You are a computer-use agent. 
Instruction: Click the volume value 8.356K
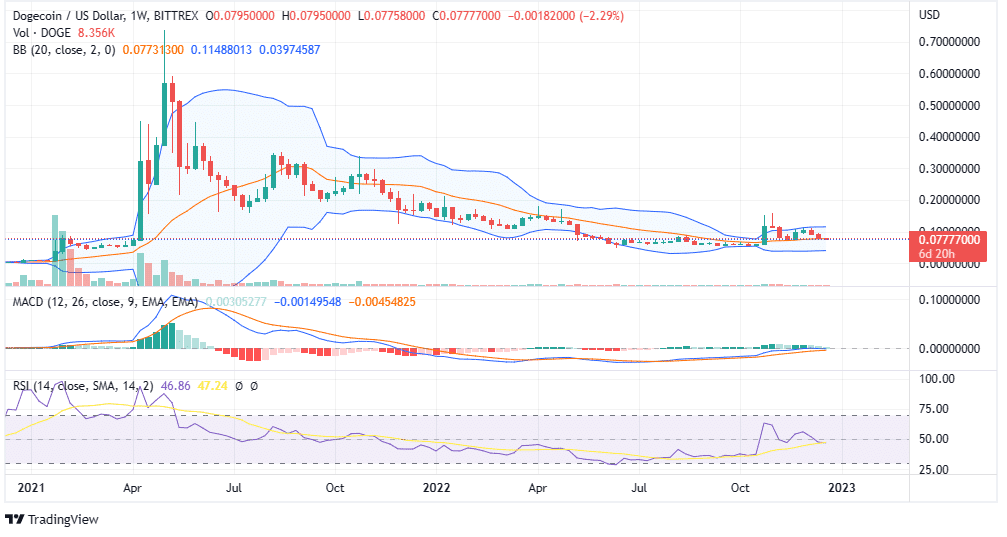pos(96,33)
